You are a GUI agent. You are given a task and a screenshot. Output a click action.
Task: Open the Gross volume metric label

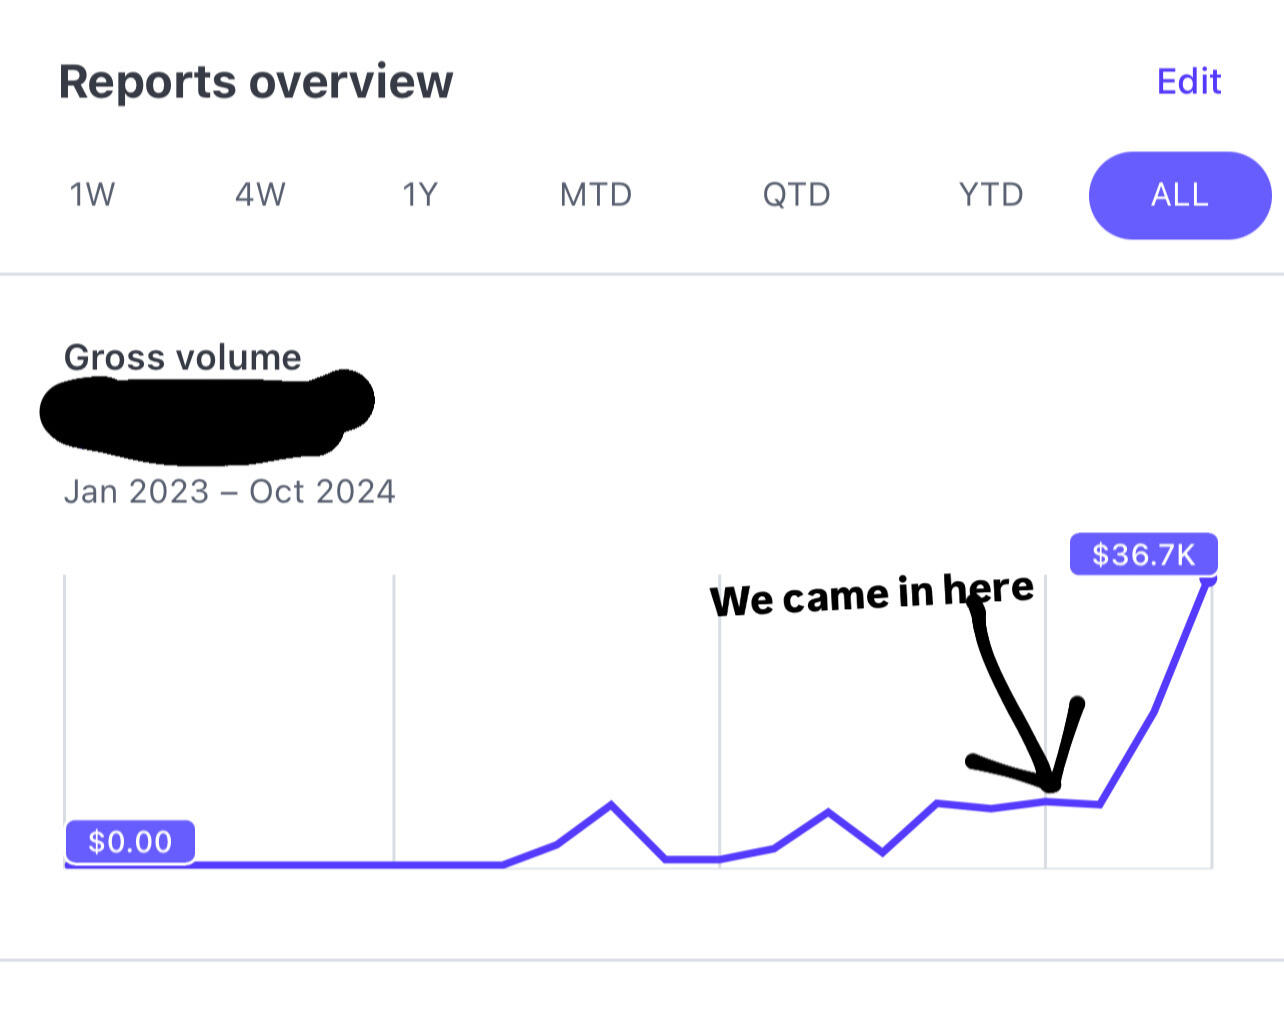point(183,357)
